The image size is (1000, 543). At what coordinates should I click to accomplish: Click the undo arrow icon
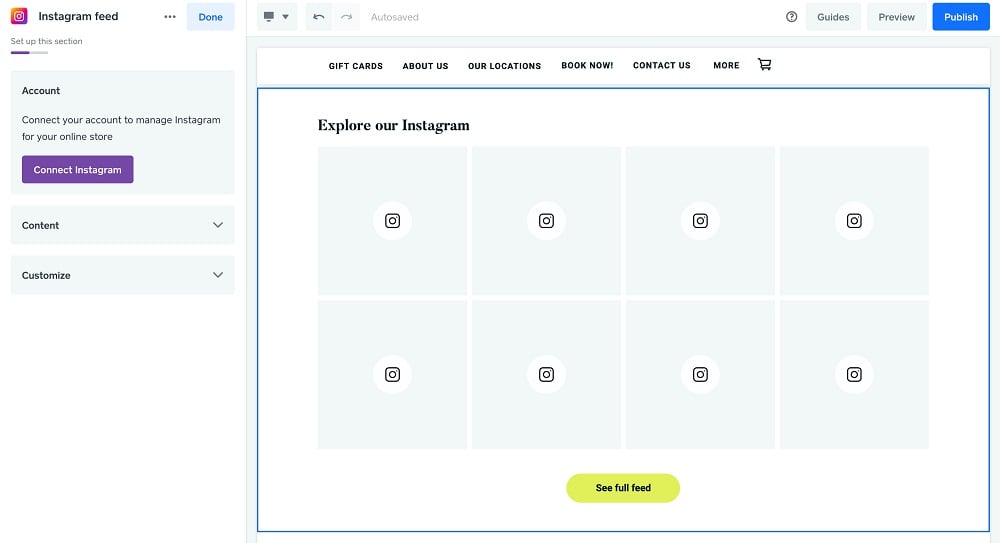click(318, 17)
